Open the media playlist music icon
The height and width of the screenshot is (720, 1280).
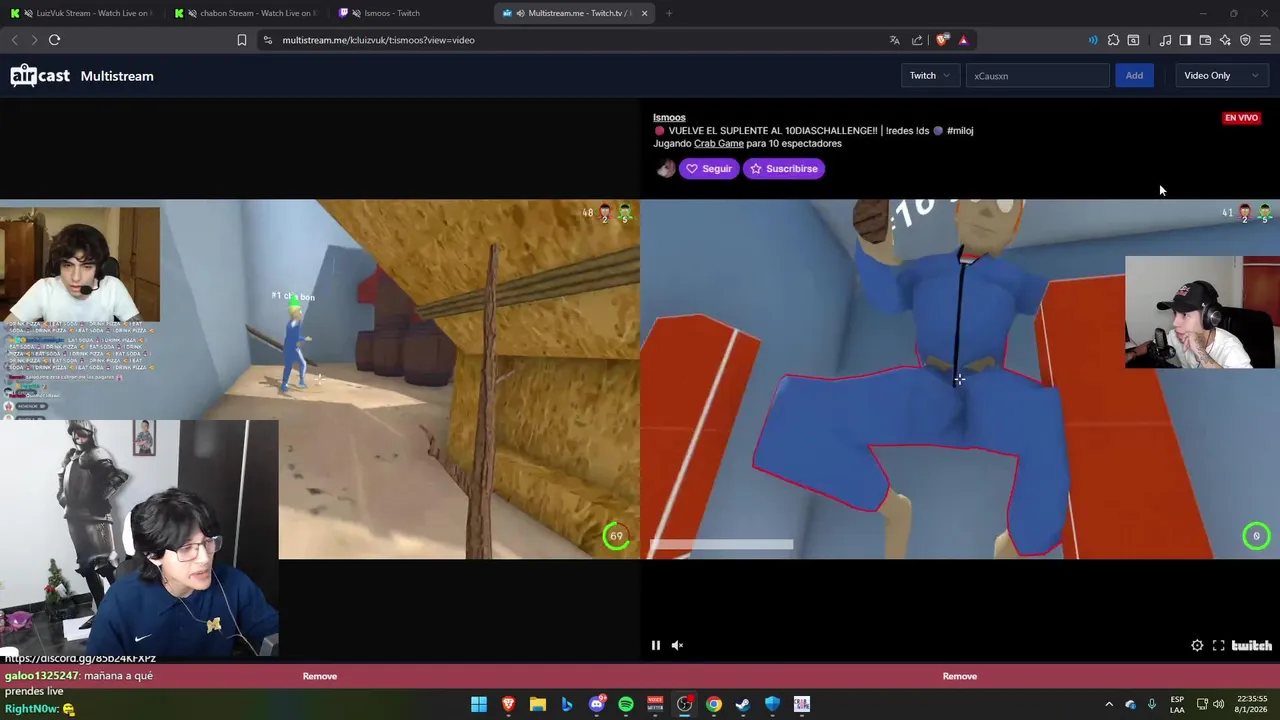point(1165,40)
